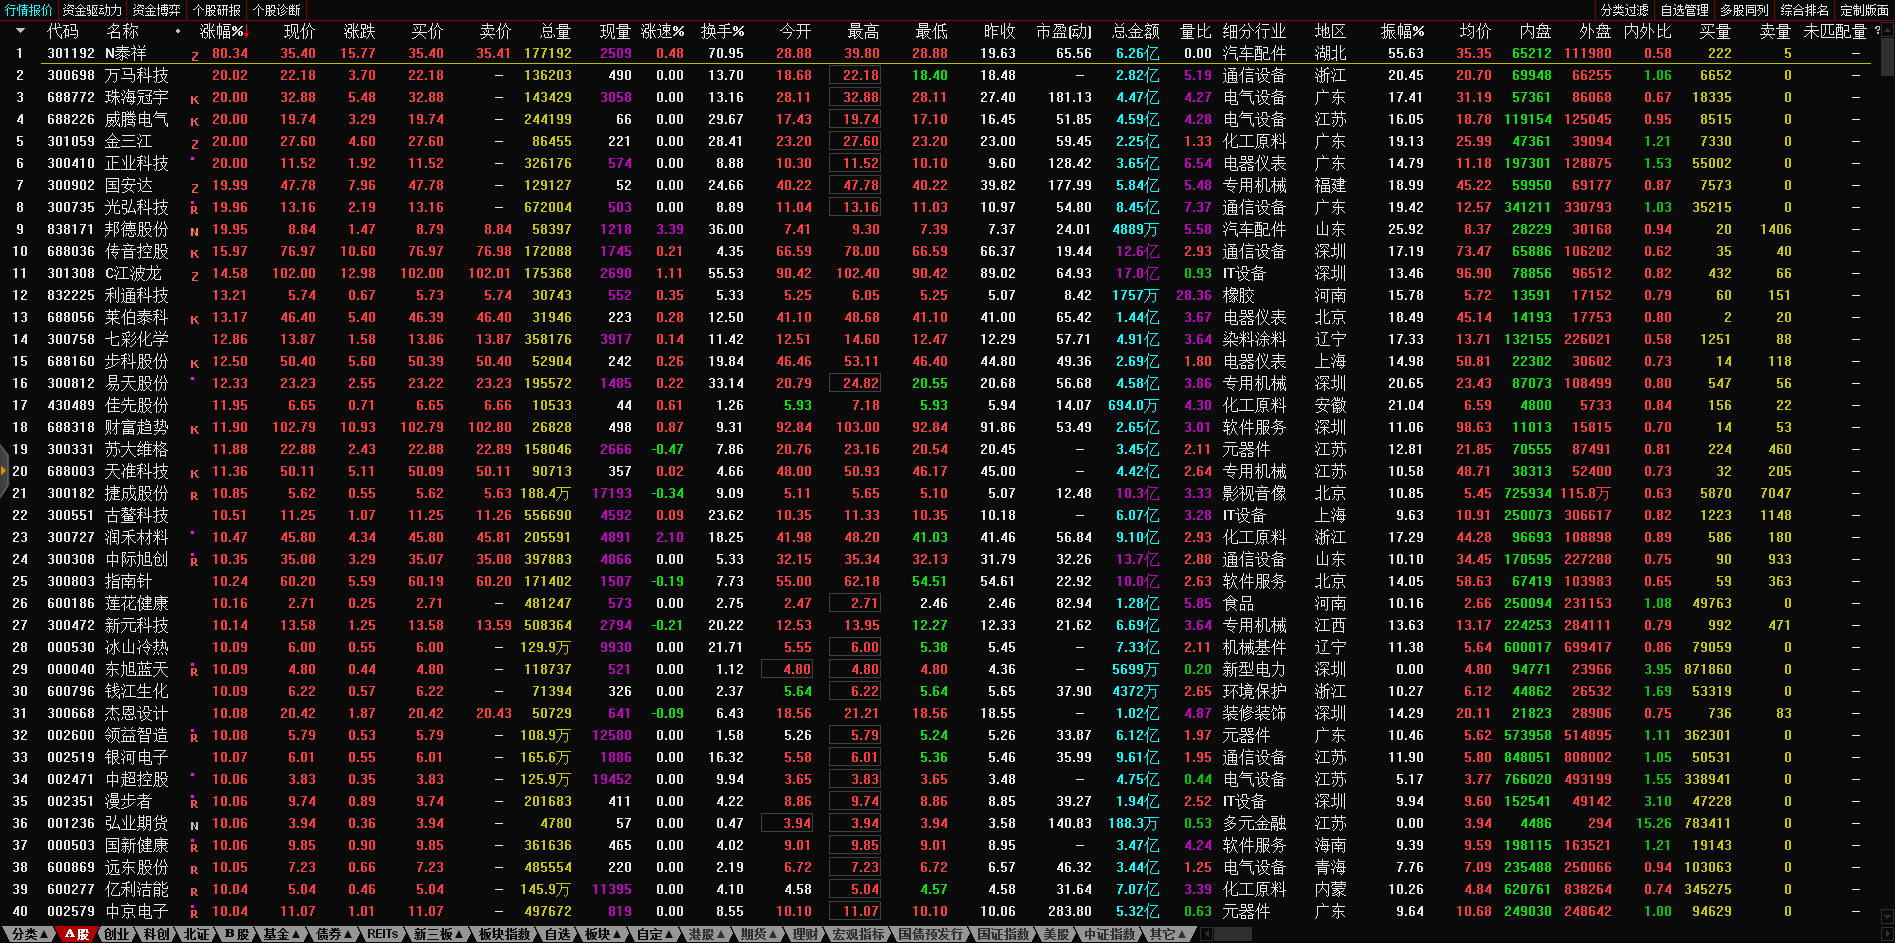
Task: Open the 个股诊断 tab
Action: 277,10
